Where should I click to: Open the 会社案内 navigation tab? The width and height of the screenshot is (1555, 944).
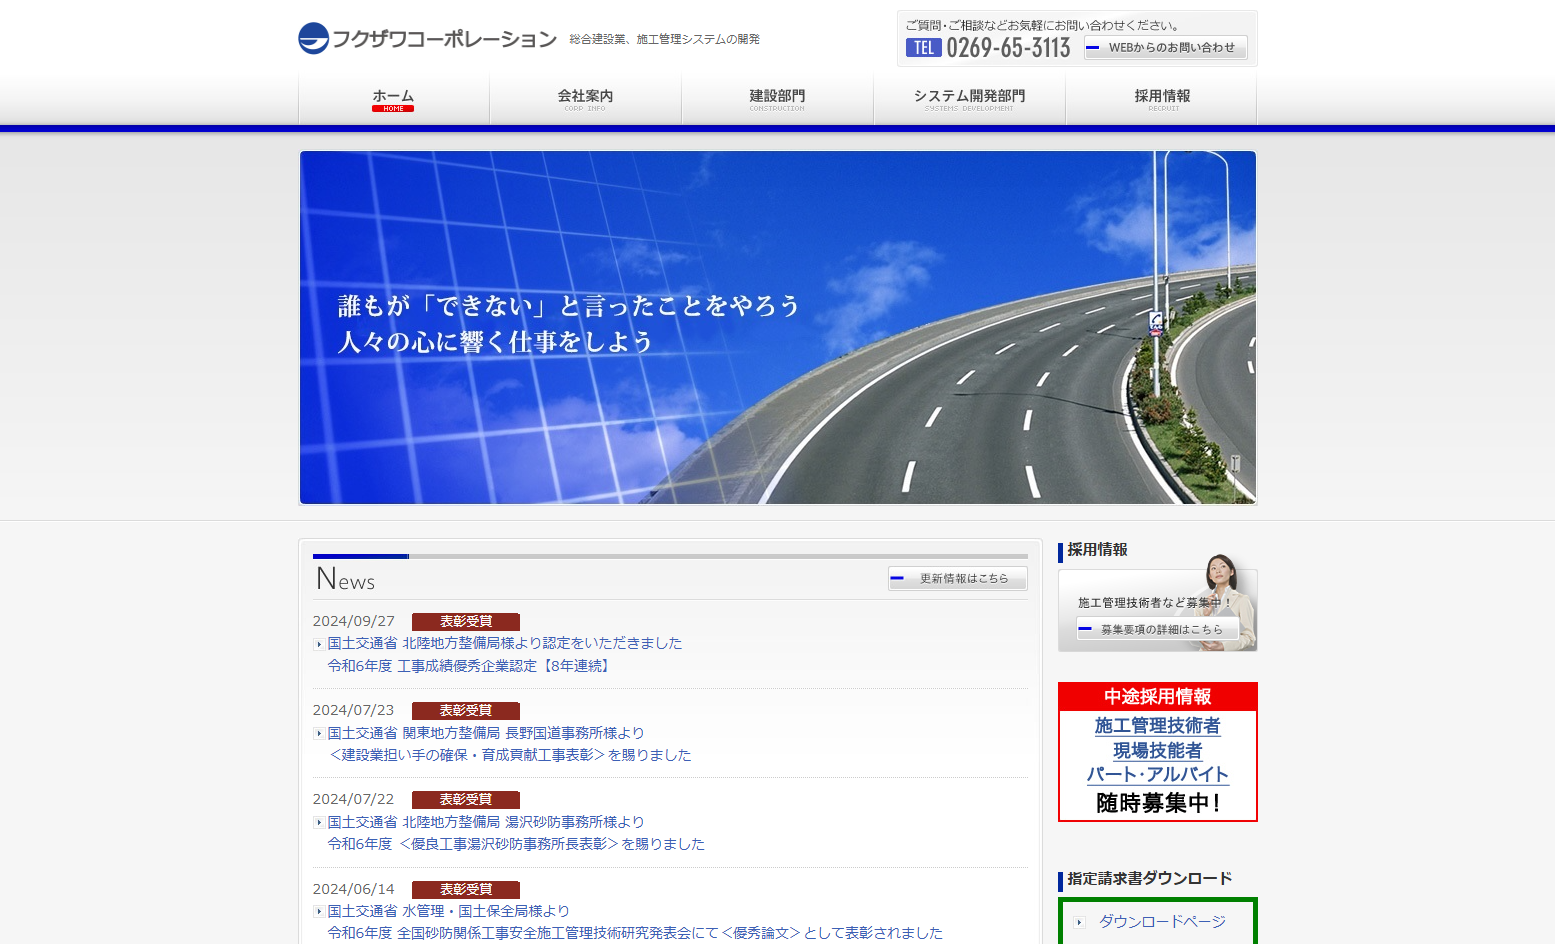click(x=585, y=99)
